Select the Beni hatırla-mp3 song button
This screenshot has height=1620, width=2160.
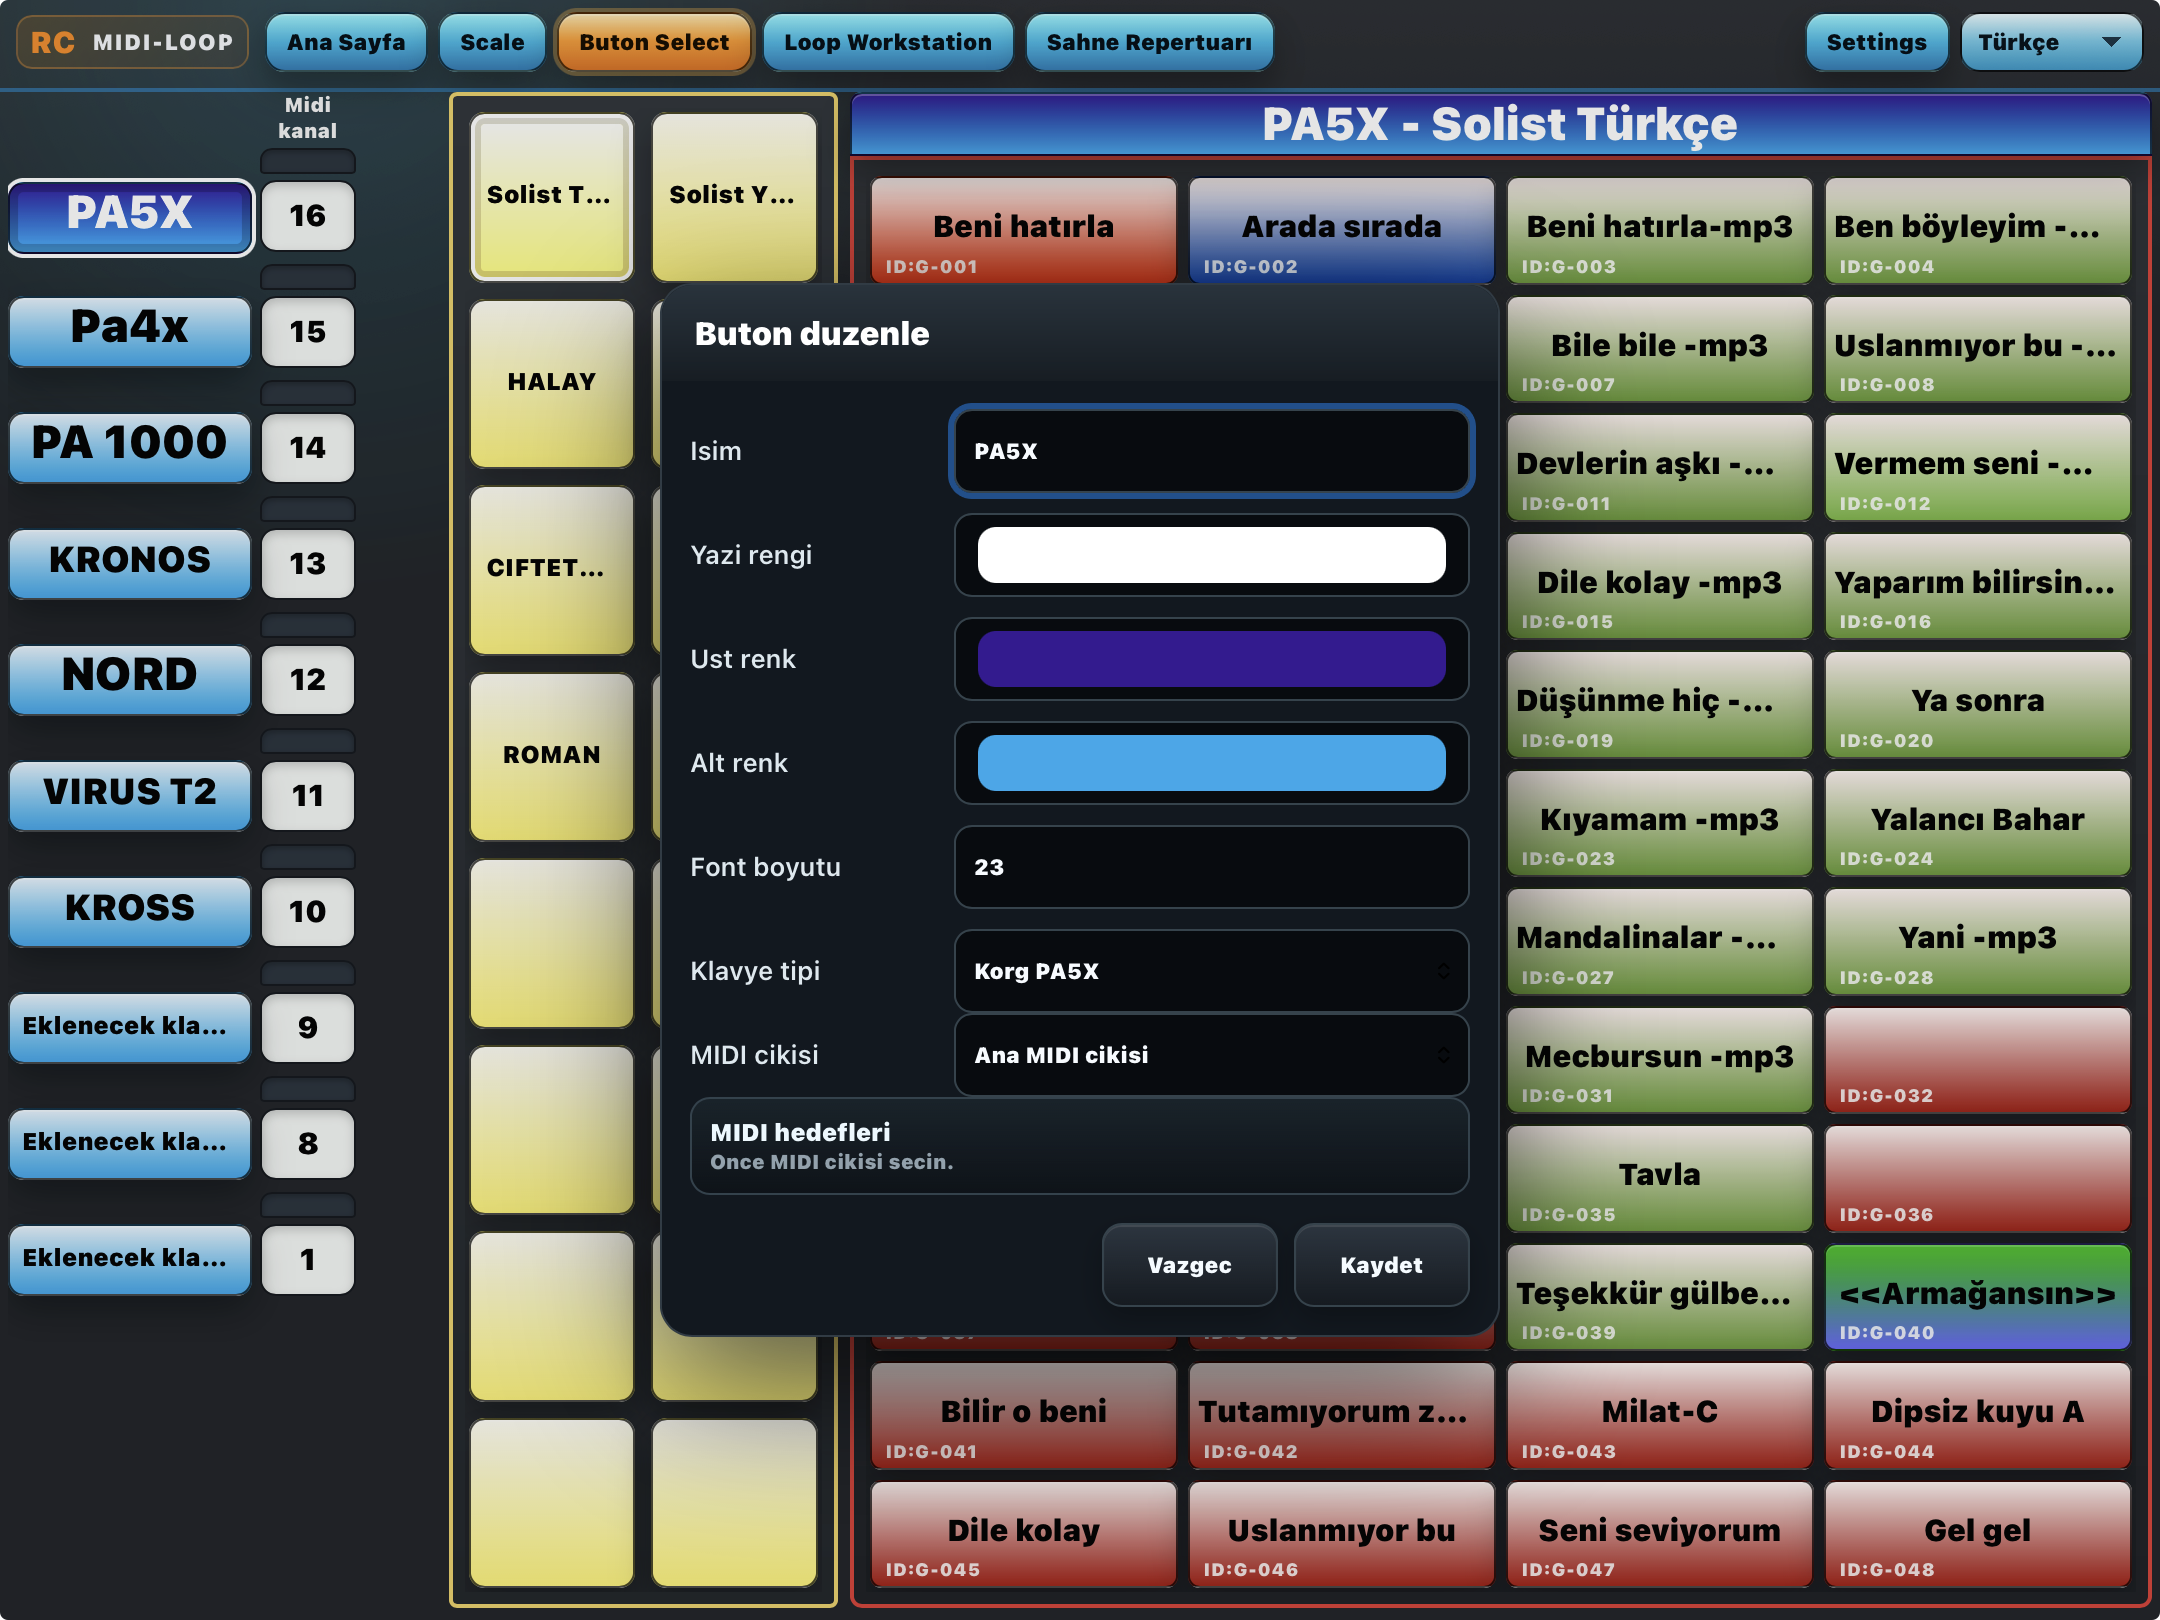1659,232
